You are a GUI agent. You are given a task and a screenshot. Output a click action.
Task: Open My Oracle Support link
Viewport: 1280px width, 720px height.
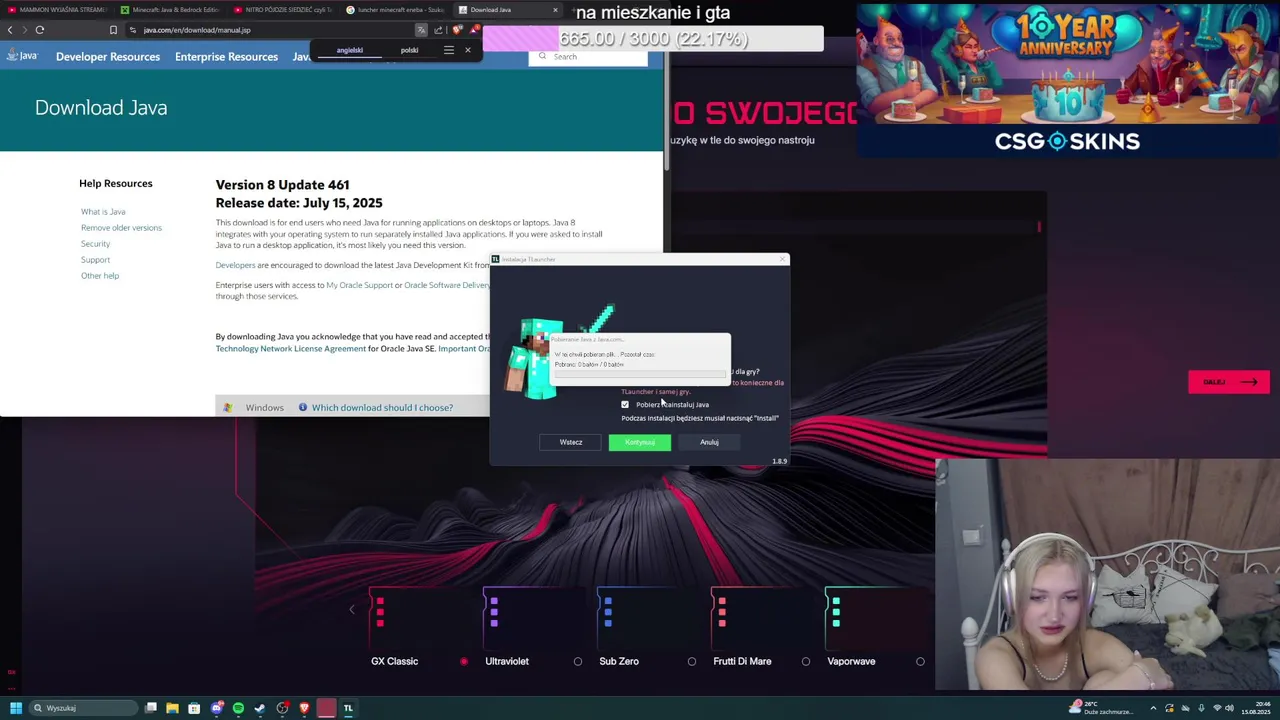(359, 285)
